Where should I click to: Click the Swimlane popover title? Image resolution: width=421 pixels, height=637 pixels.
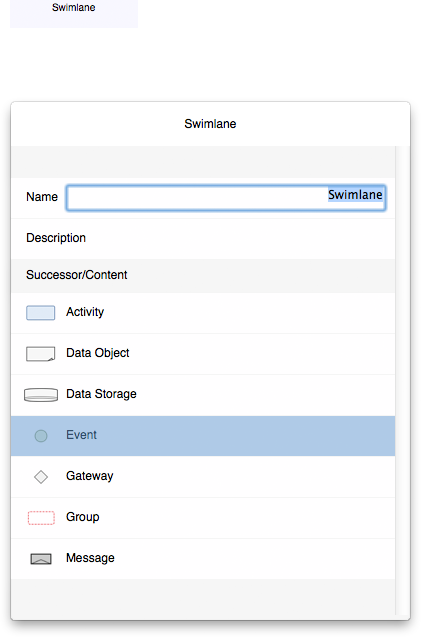[210, 124]
